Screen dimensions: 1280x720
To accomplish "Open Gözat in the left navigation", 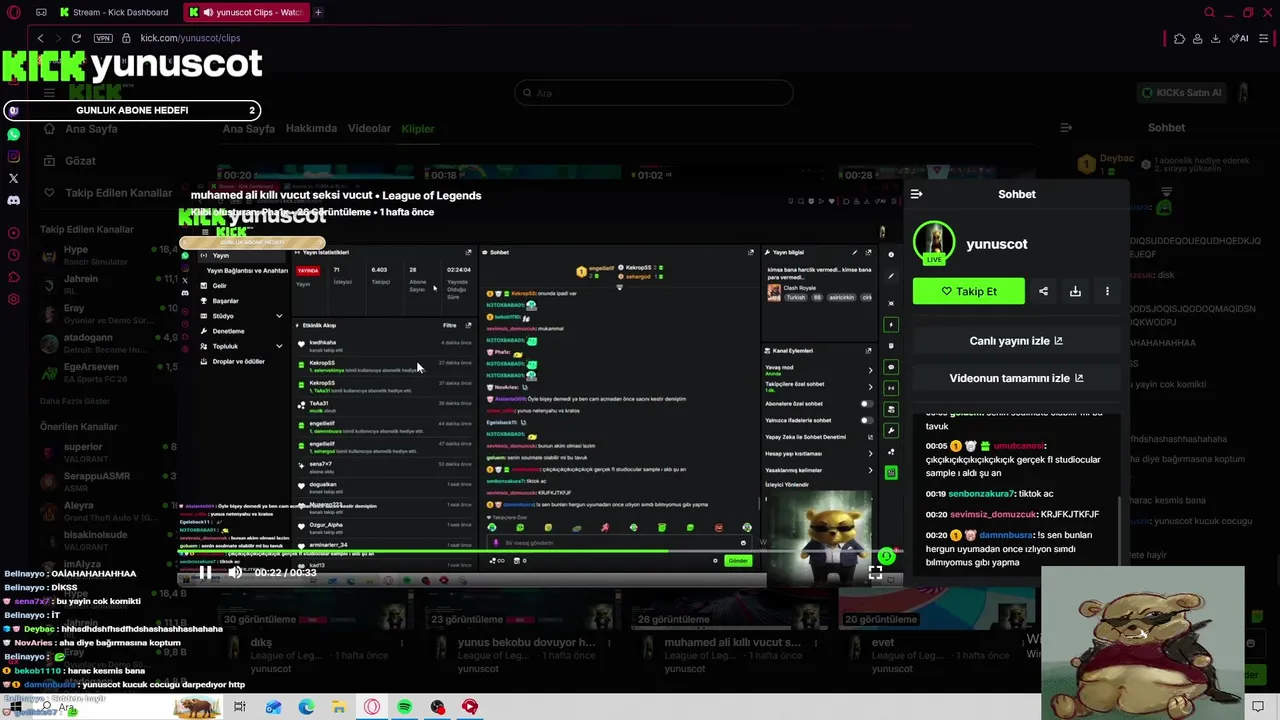I will [70, 161].
